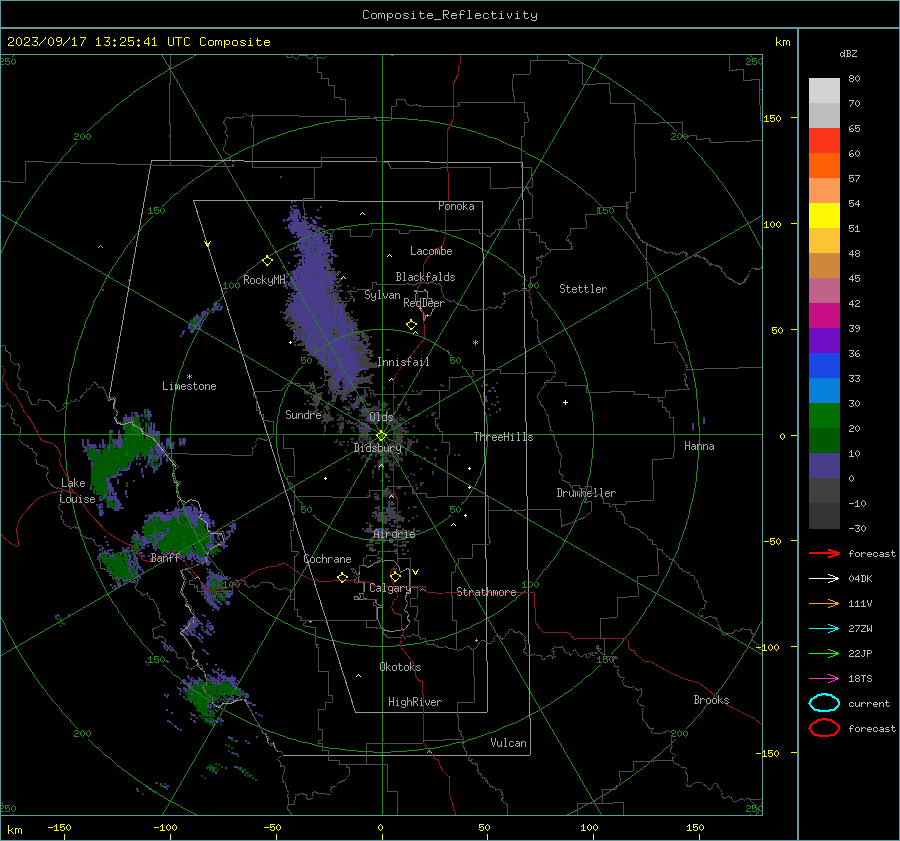Select the purple 39-36 dBZ swatch
This screenshot has height=841, width=900.
tap(824, 341)
